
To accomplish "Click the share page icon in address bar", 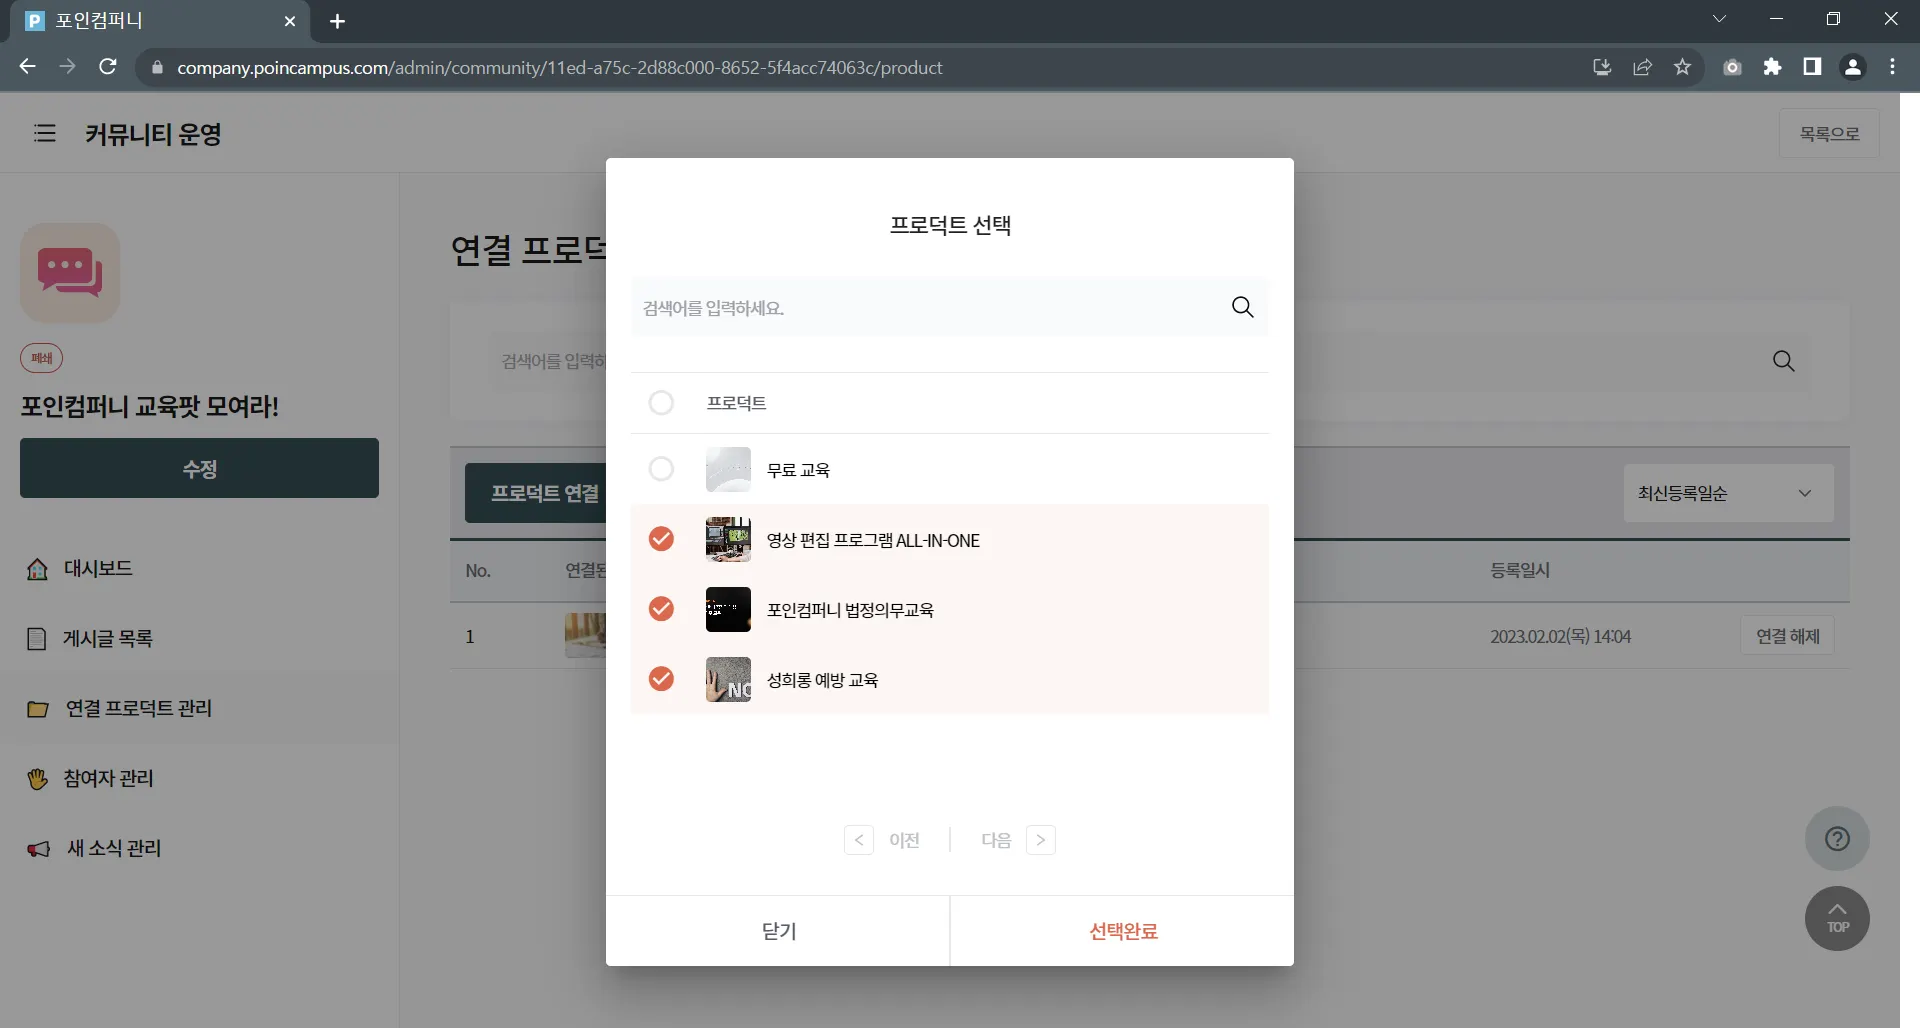I will point(1642,67).
